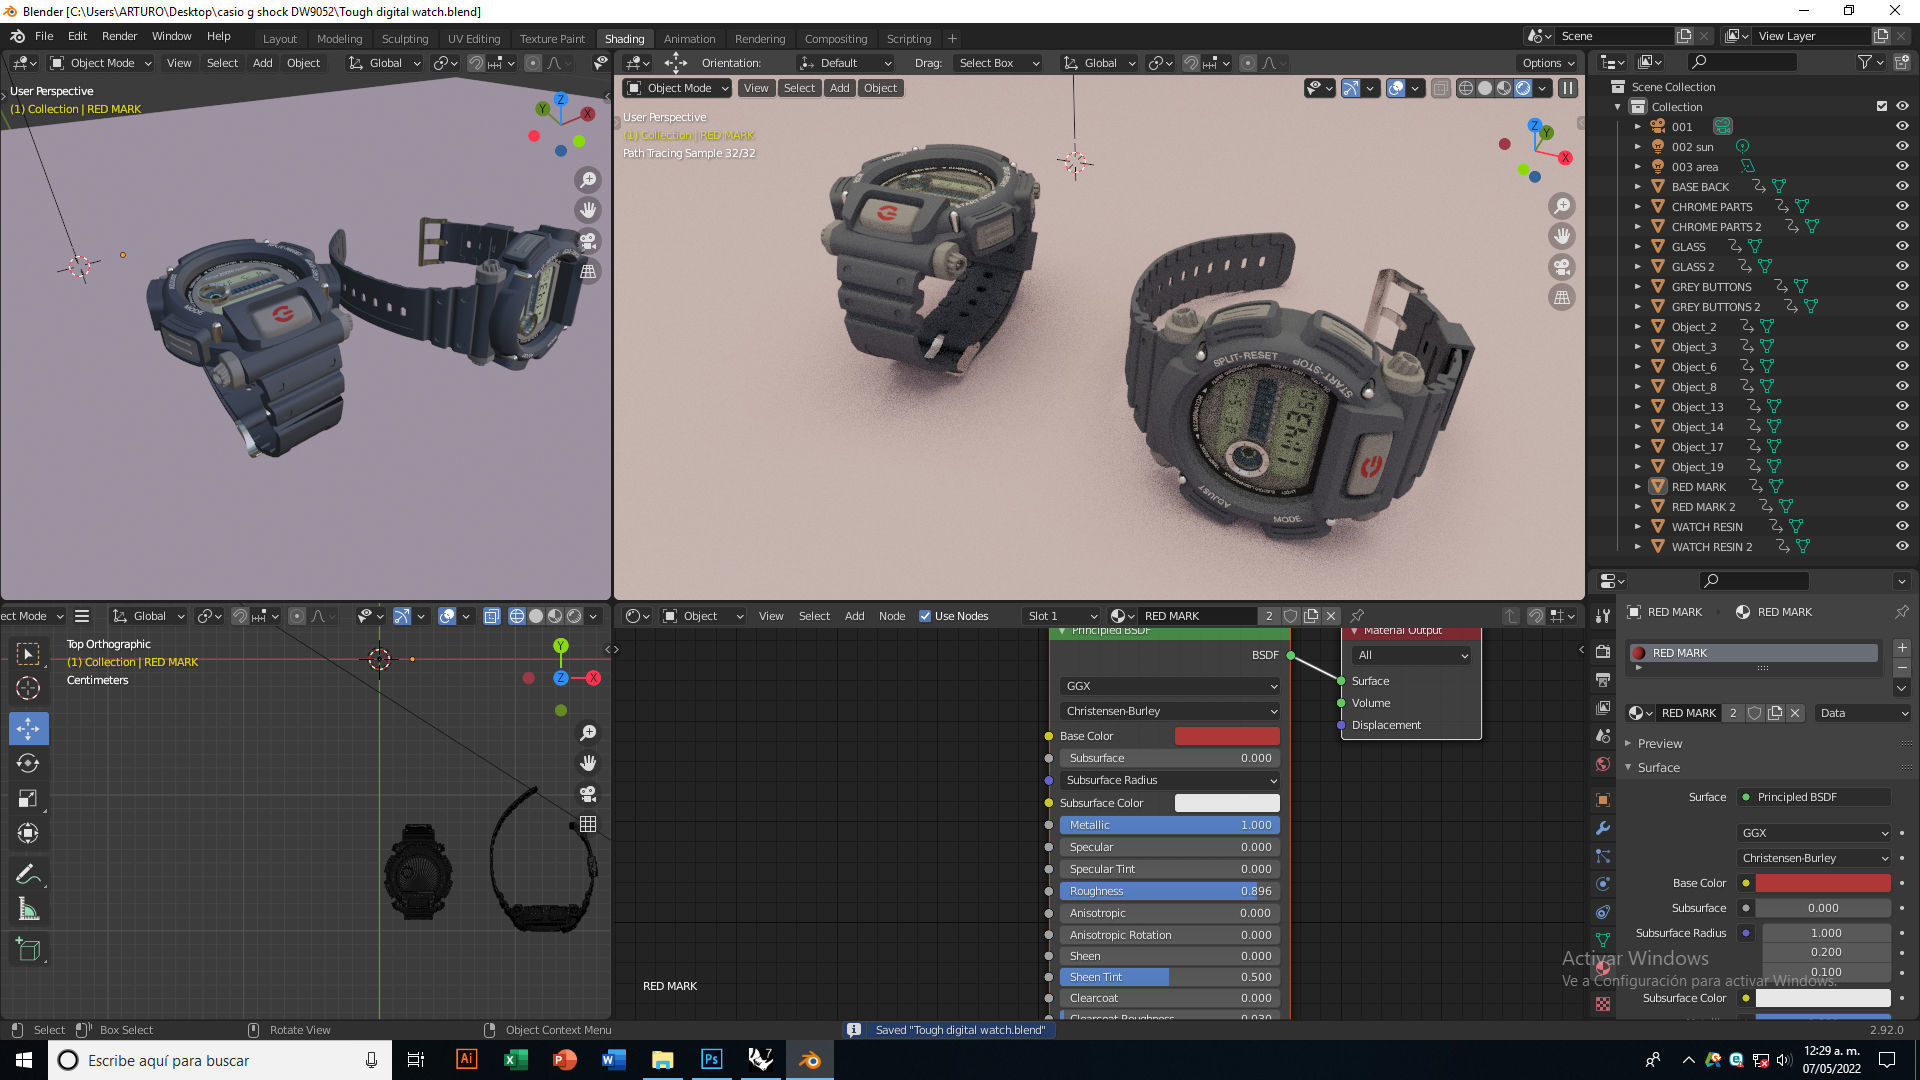Open the Texture properties tab
Image resolution: width=1920 pixels, height=1080 pixels.
point(1603,1004)
